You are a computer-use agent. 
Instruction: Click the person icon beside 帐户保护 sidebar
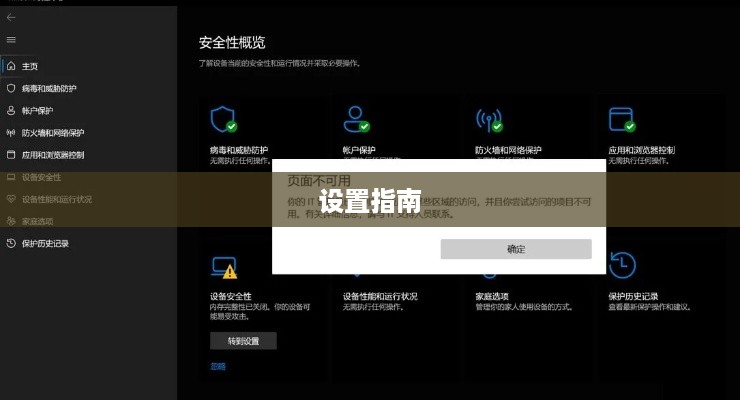pos(11,110)
